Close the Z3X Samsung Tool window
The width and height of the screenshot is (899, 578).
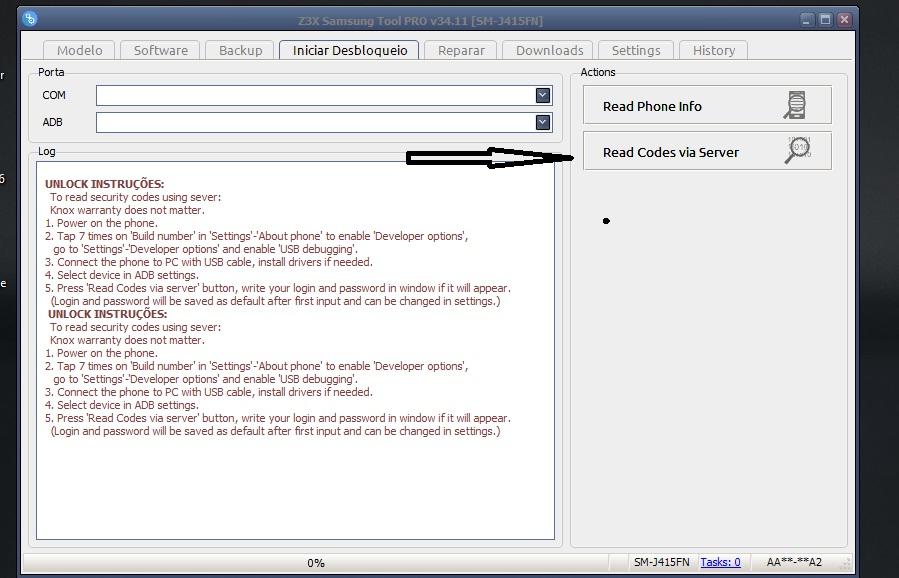(844, 20)
